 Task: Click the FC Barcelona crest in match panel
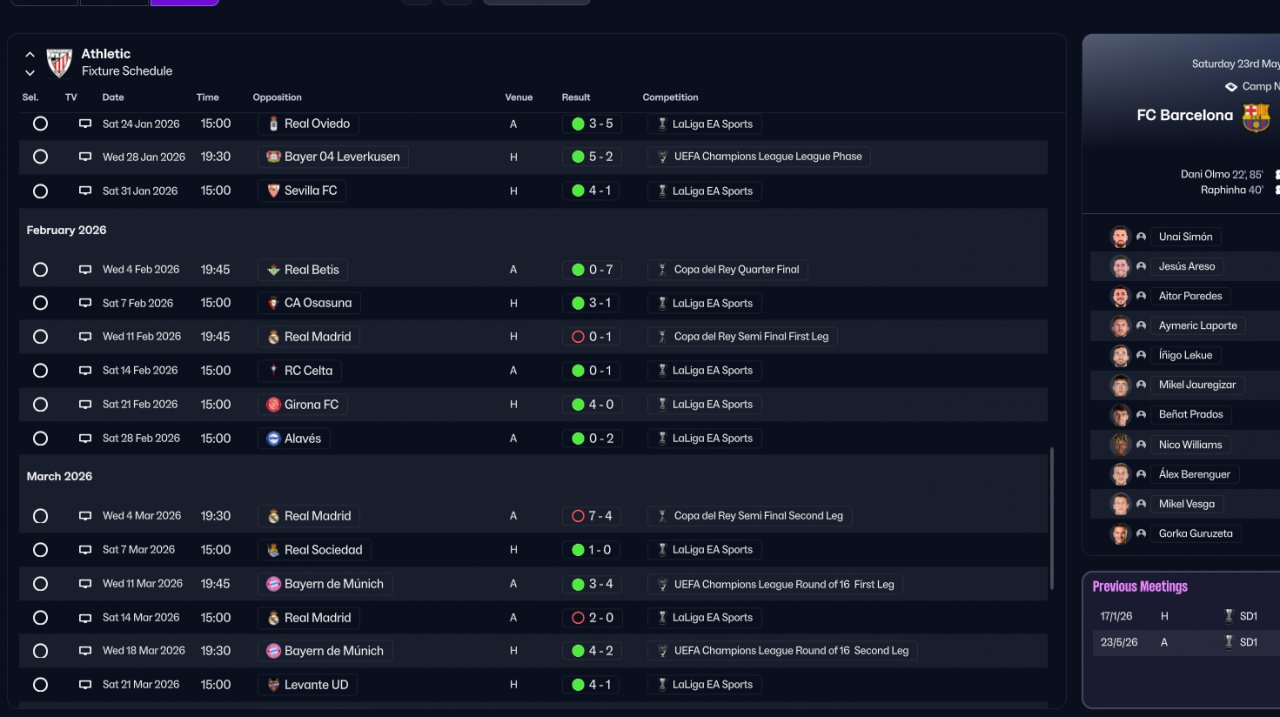[1255, 116]
